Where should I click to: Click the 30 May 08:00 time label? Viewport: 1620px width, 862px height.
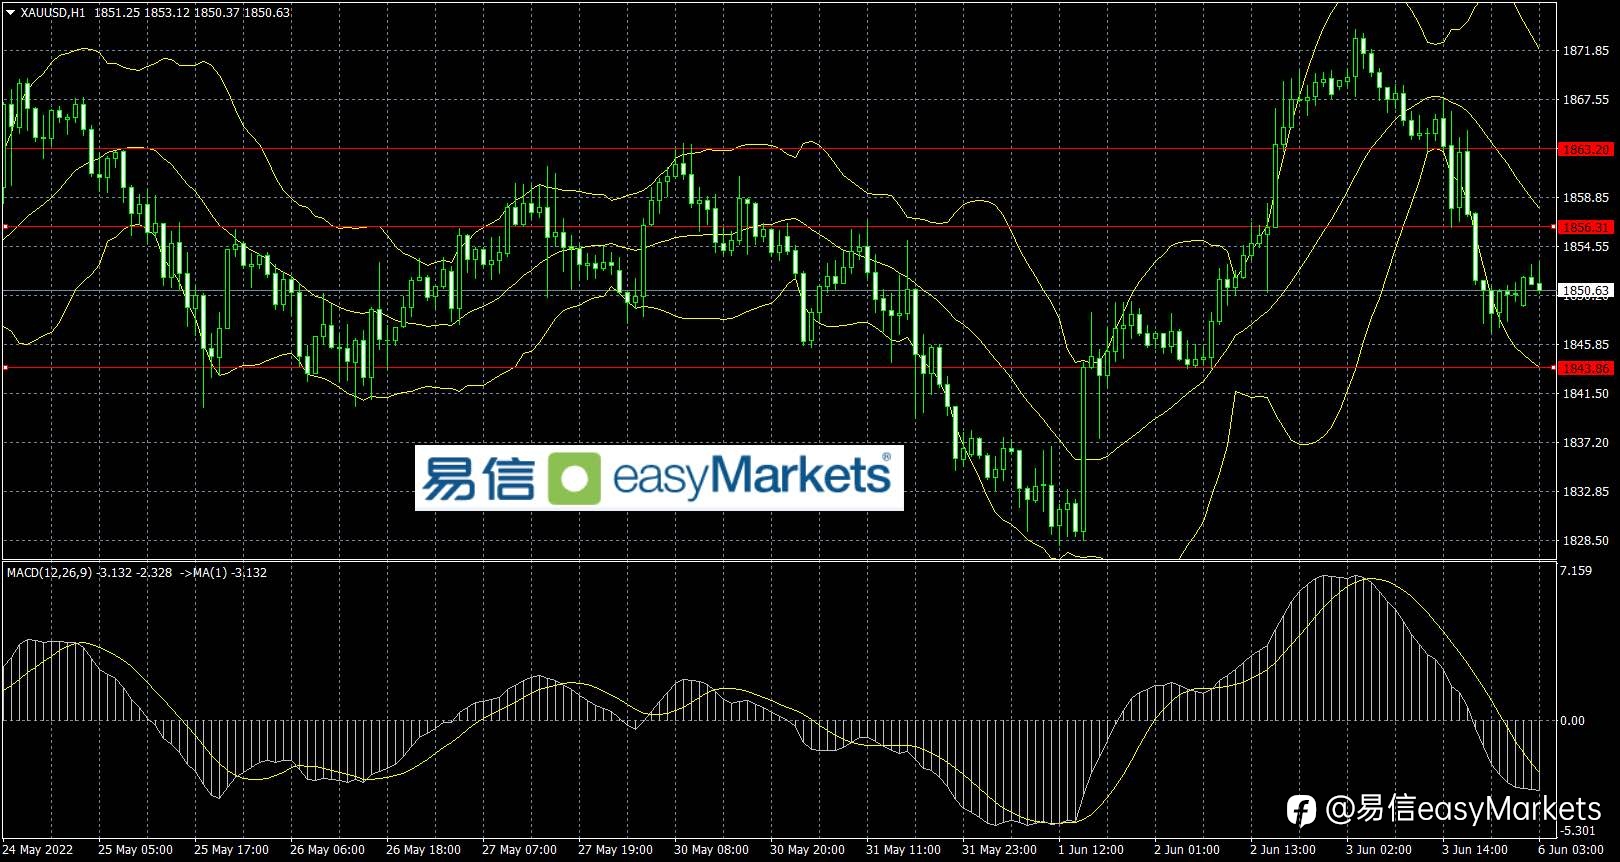712,850
